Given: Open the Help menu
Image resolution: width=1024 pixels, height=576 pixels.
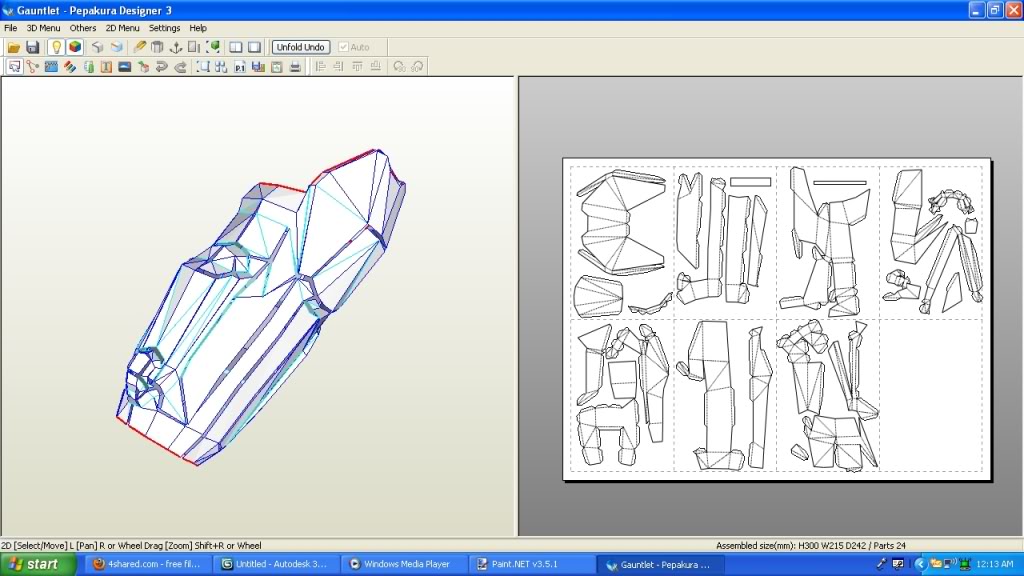Looking at the screenshot, I should tap(198, 28).
